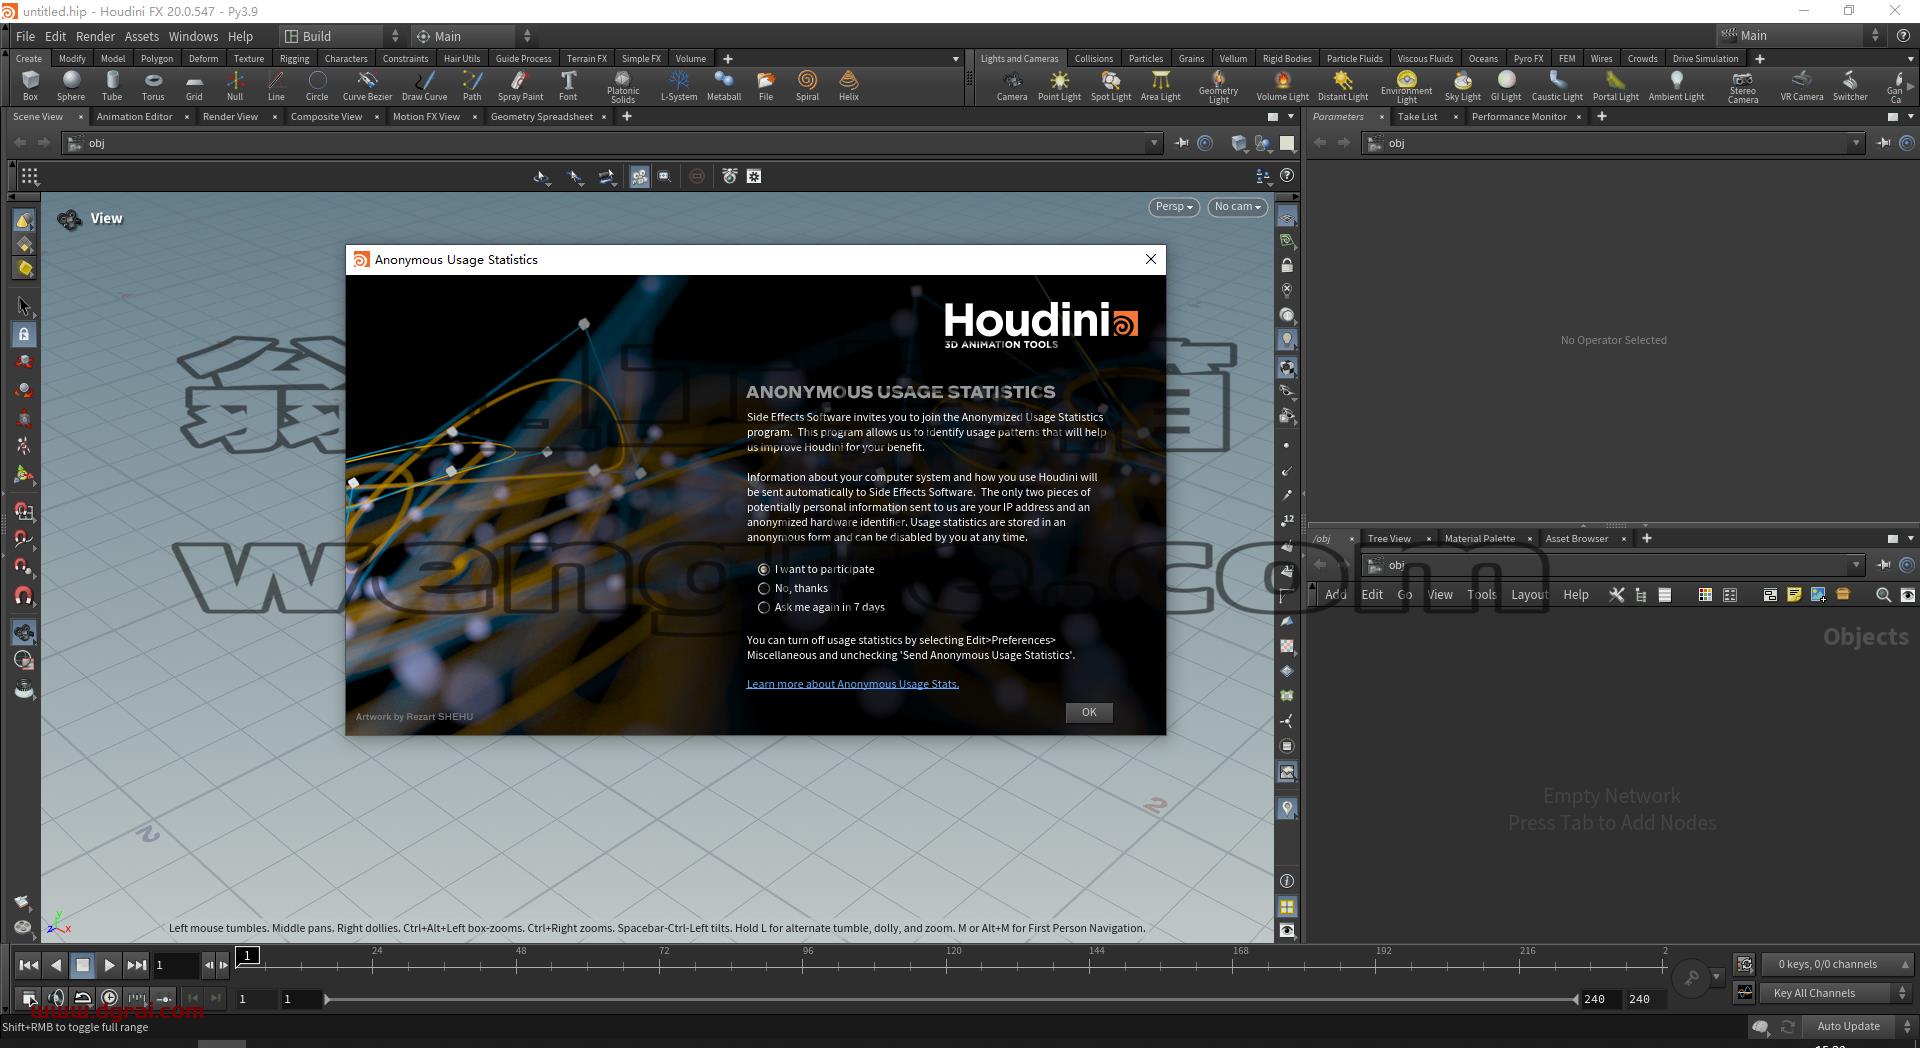Activate the Spray Paint tool
Screen dimensions: 1920x1048
520,86
